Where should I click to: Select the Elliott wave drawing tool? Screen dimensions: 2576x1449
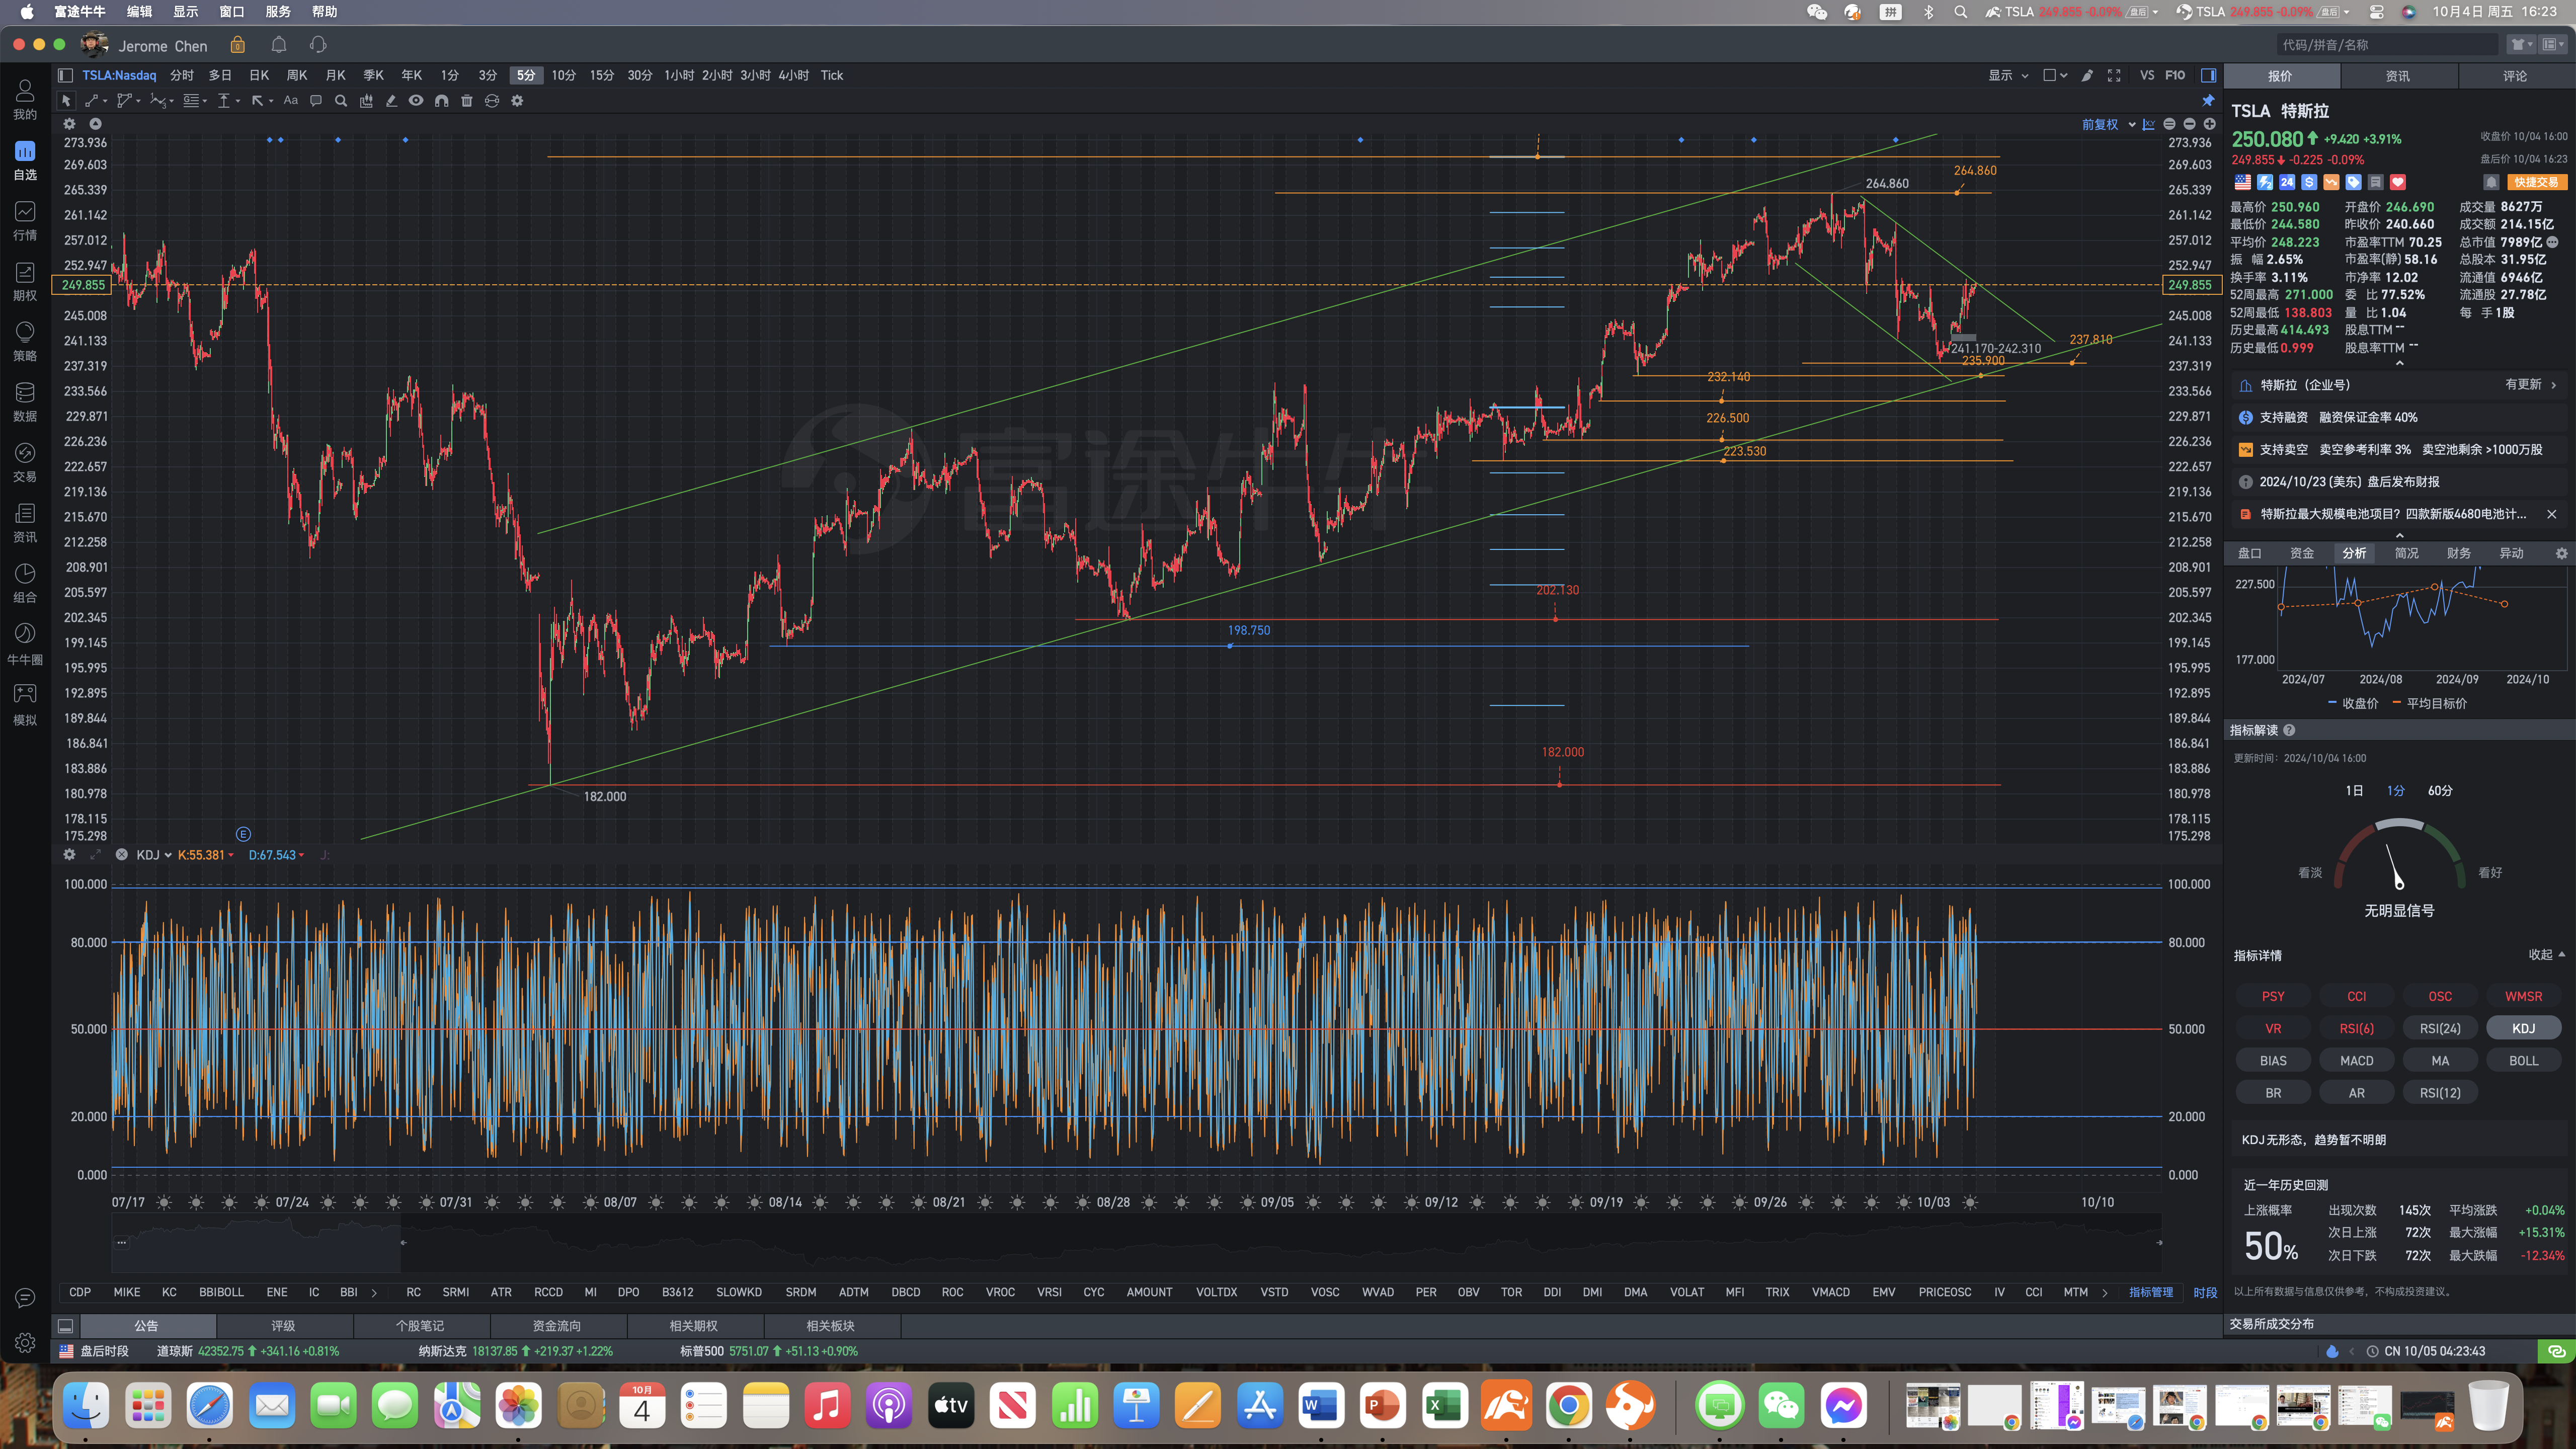tap(158, 101)
